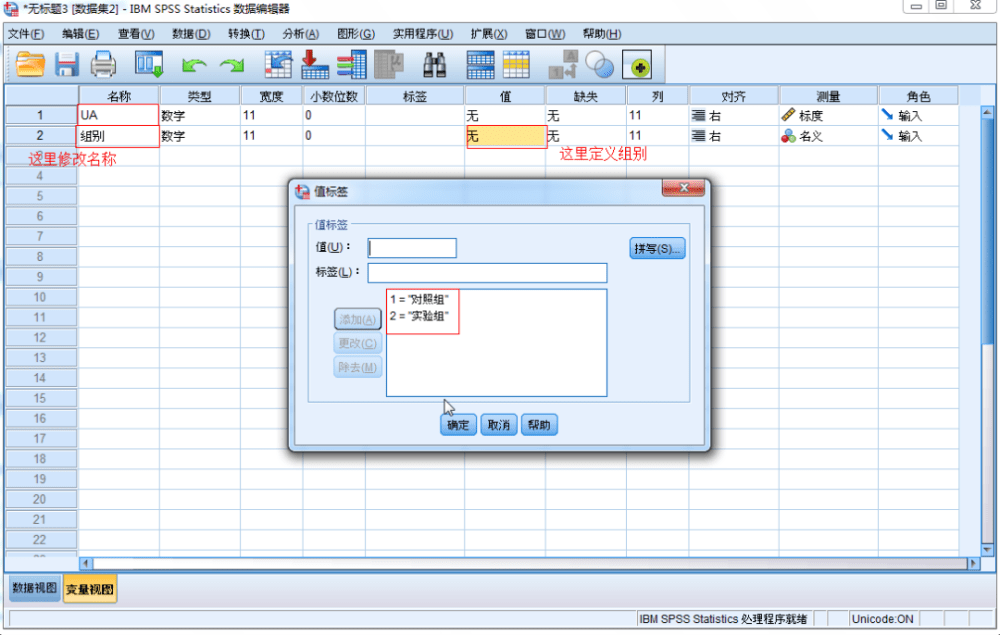This screenshot has height=635, width=1000.
Task: Redo with the green right arrow icon
Action: tap(232, 65)
